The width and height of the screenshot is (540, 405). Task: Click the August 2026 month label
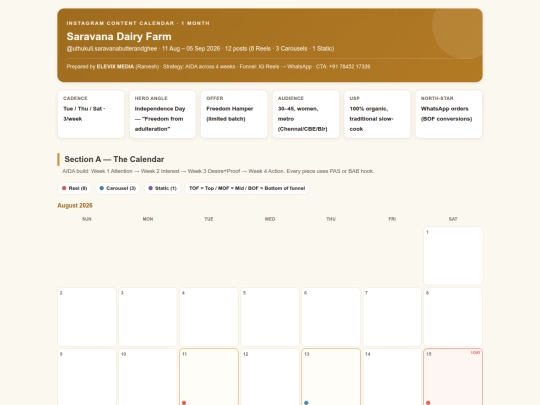[75, 206]
